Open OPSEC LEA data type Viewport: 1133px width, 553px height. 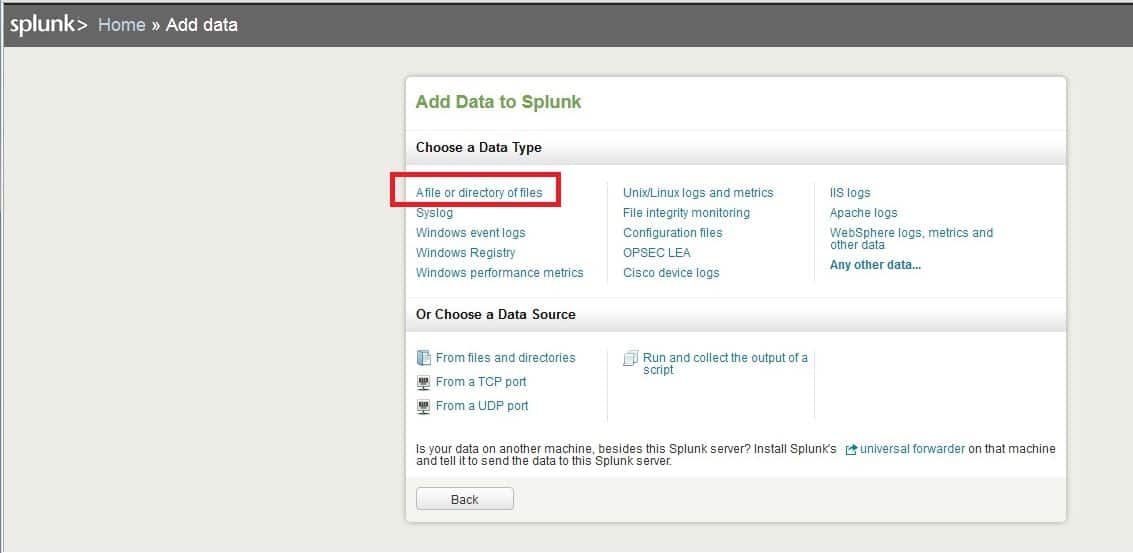click(x=657, y=253)
